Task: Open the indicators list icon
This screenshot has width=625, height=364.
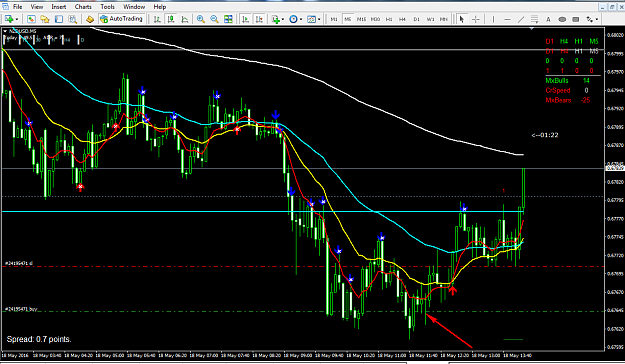Action: [x=275, y=19]
